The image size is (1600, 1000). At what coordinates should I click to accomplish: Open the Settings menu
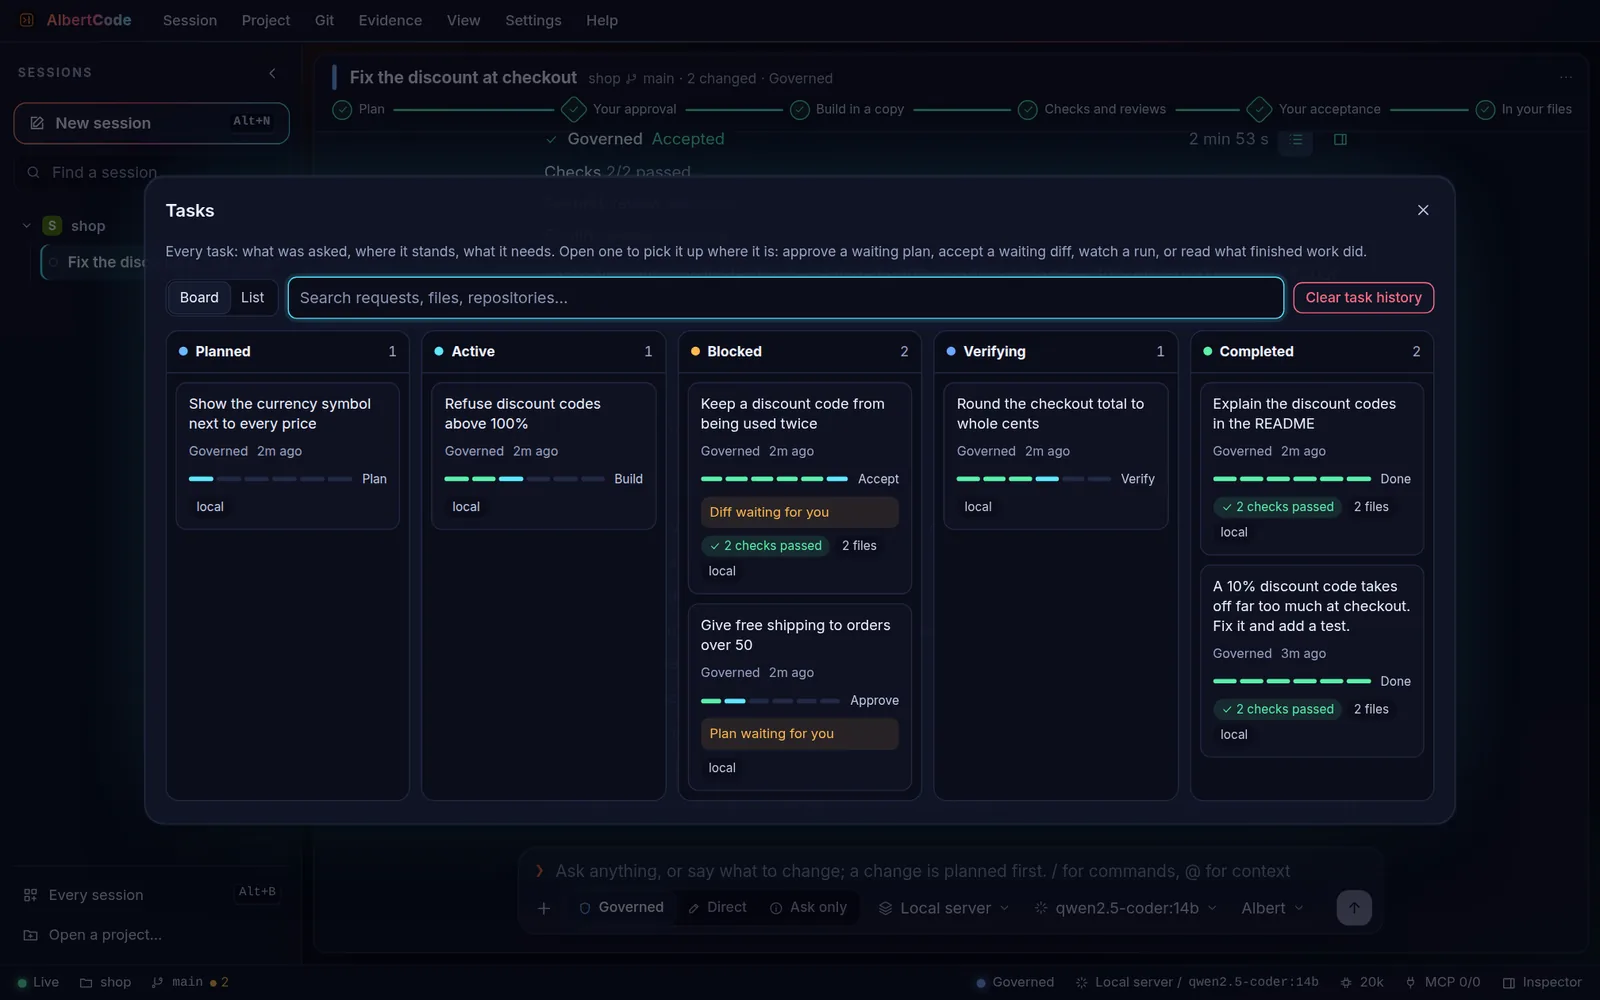(x=533, y=20)
